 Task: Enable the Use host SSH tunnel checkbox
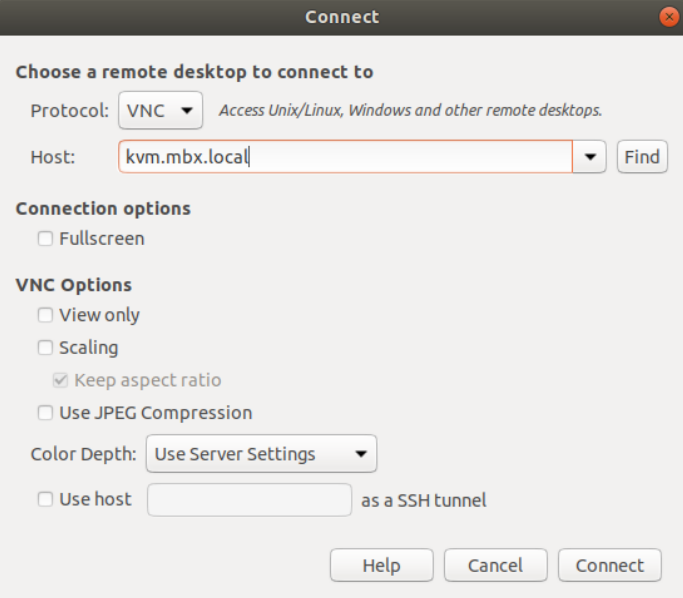coord(45,499)
